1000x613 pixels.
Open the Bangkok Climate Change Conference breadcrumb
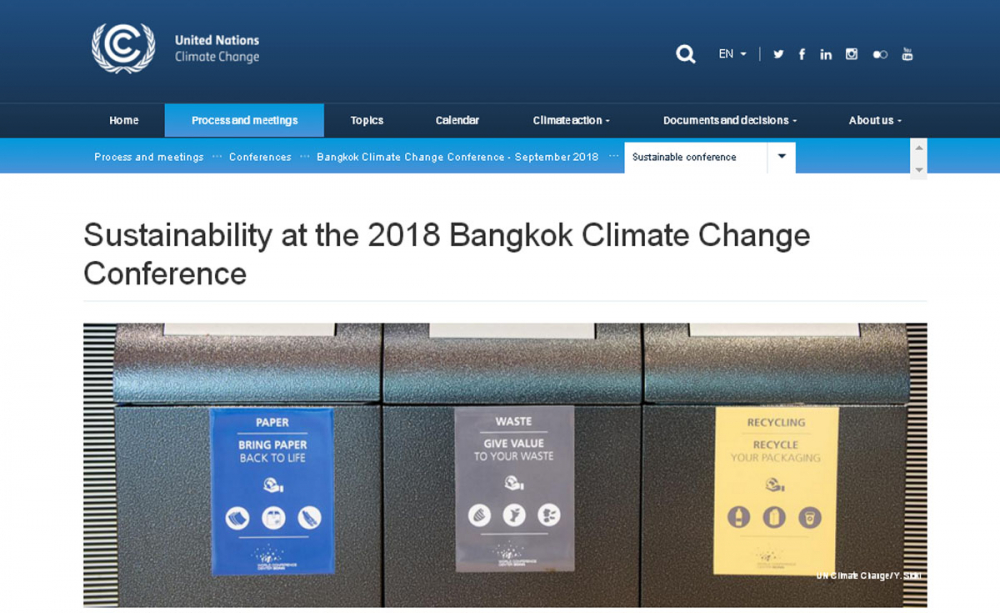pos(458,157)
